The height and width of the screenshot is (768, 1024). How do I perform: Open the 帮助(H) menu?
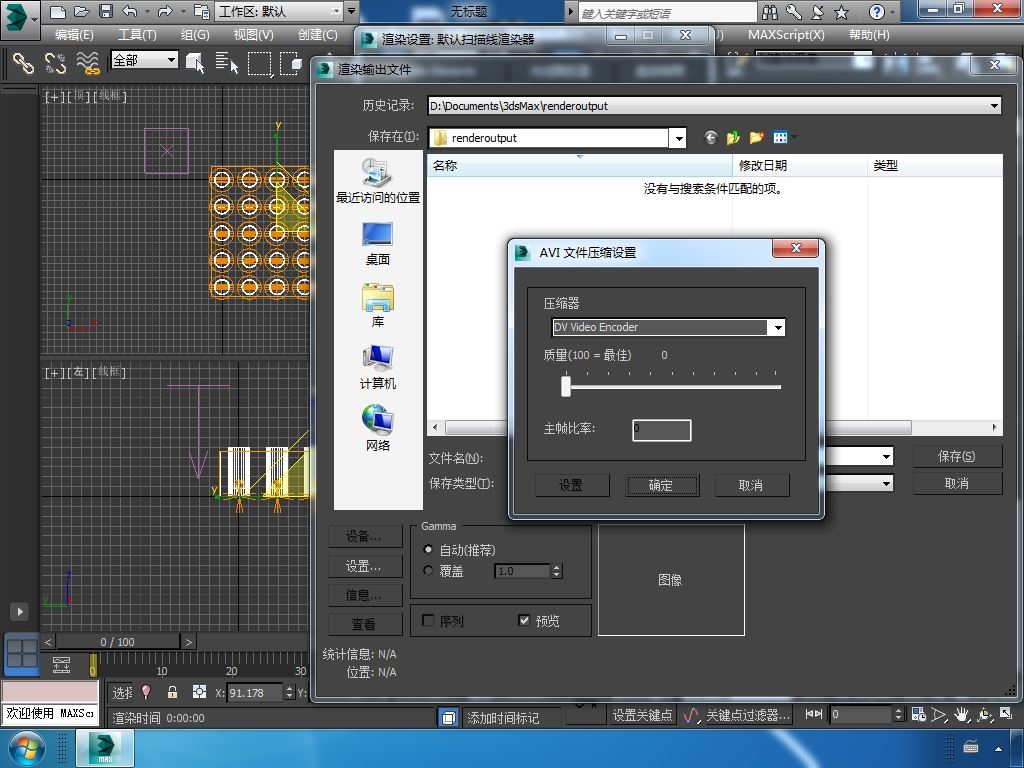(869, 35)
